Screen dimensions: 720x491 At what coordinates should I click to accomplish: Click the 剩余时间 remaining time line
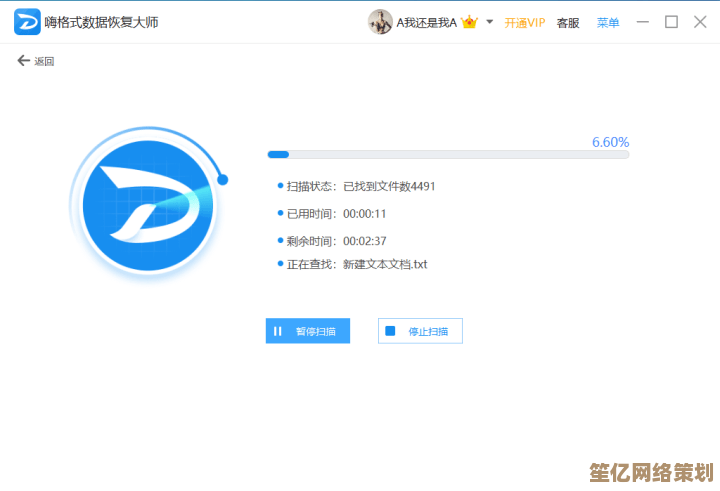pos(336,241)
